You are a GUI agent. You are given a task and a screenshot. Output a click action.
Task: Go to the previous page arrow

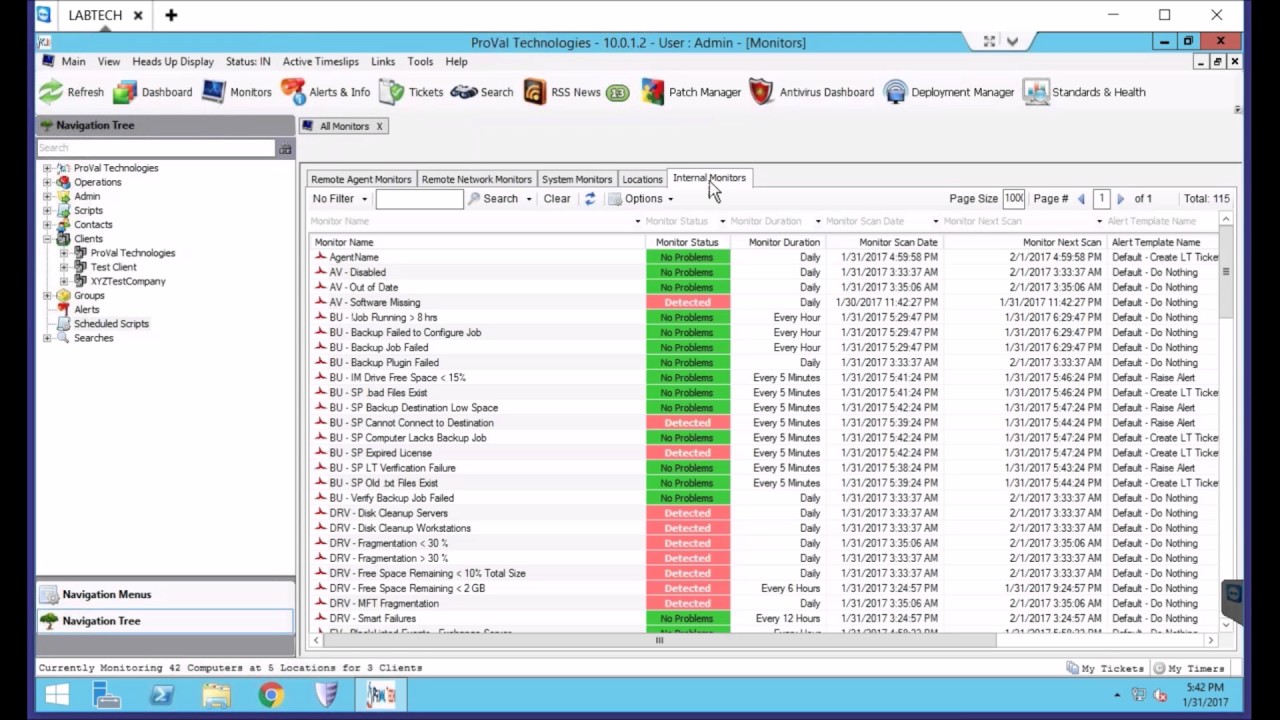tap(1081, 199)
